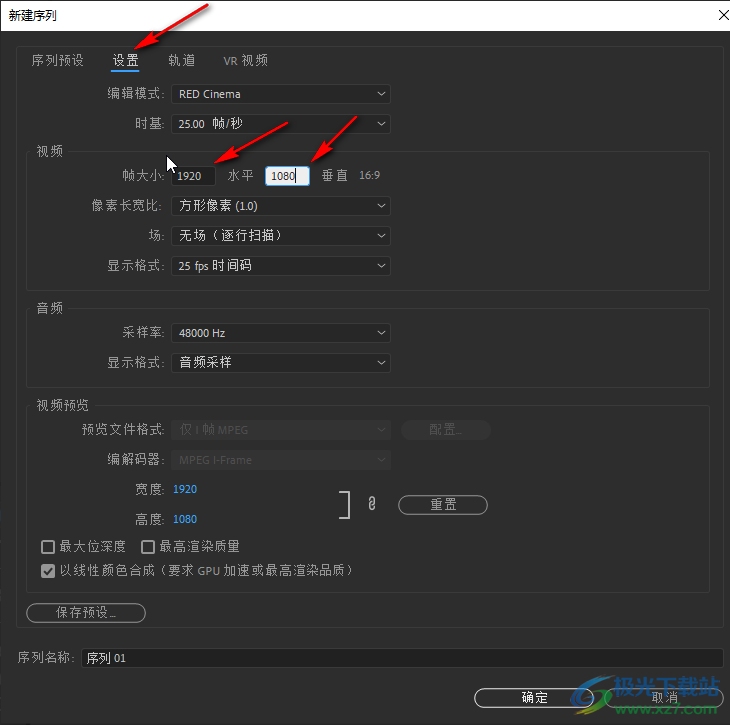Enable the 最高渲染质量 checkbox
730x725 pixels.
(x=148, y=547)
